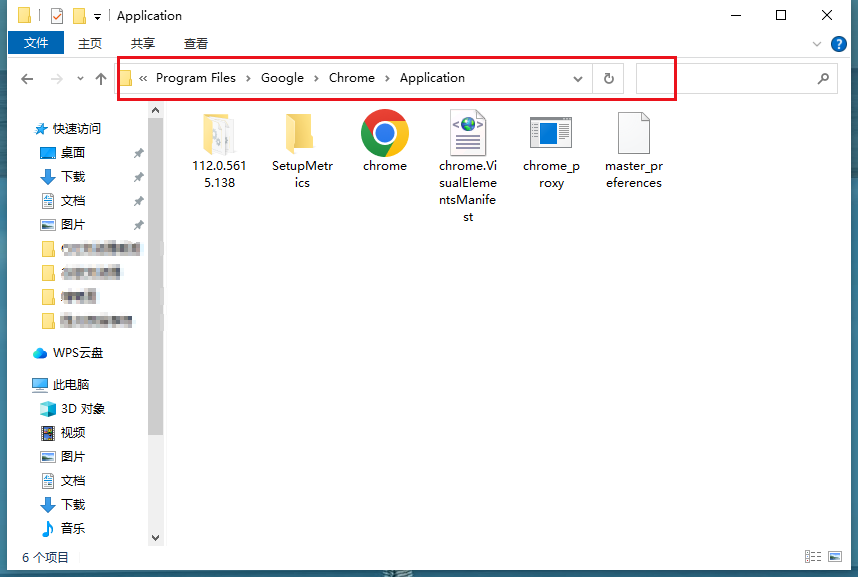The width and height of the screenshot is (858, 577).
Task: Switch to large icons view layout
Action: coord(835,557)
